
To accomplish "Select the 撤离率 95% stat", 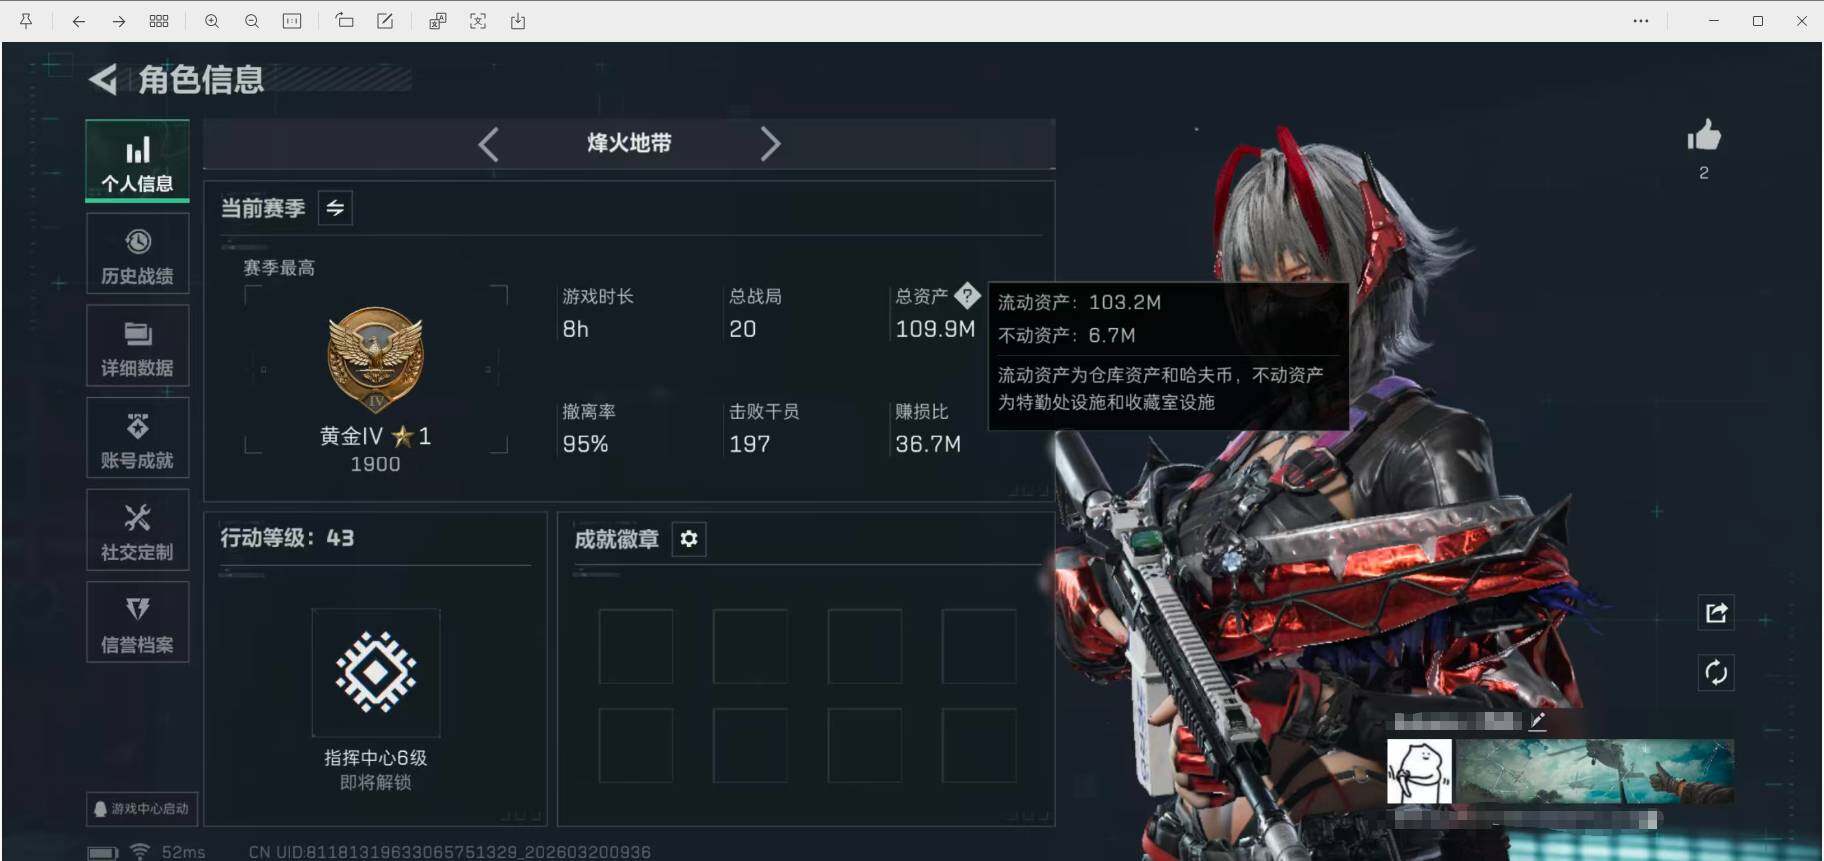I will point(589,428).
